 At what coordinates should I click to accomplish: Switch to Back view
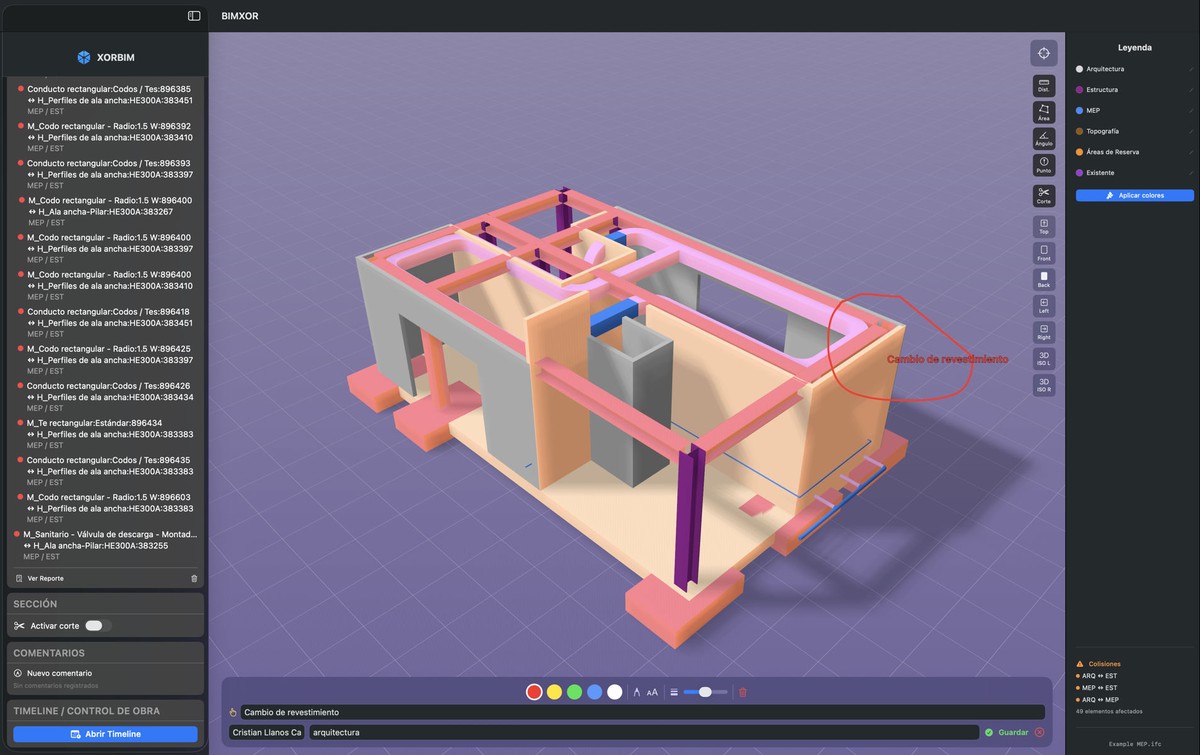pos(1043,279)
